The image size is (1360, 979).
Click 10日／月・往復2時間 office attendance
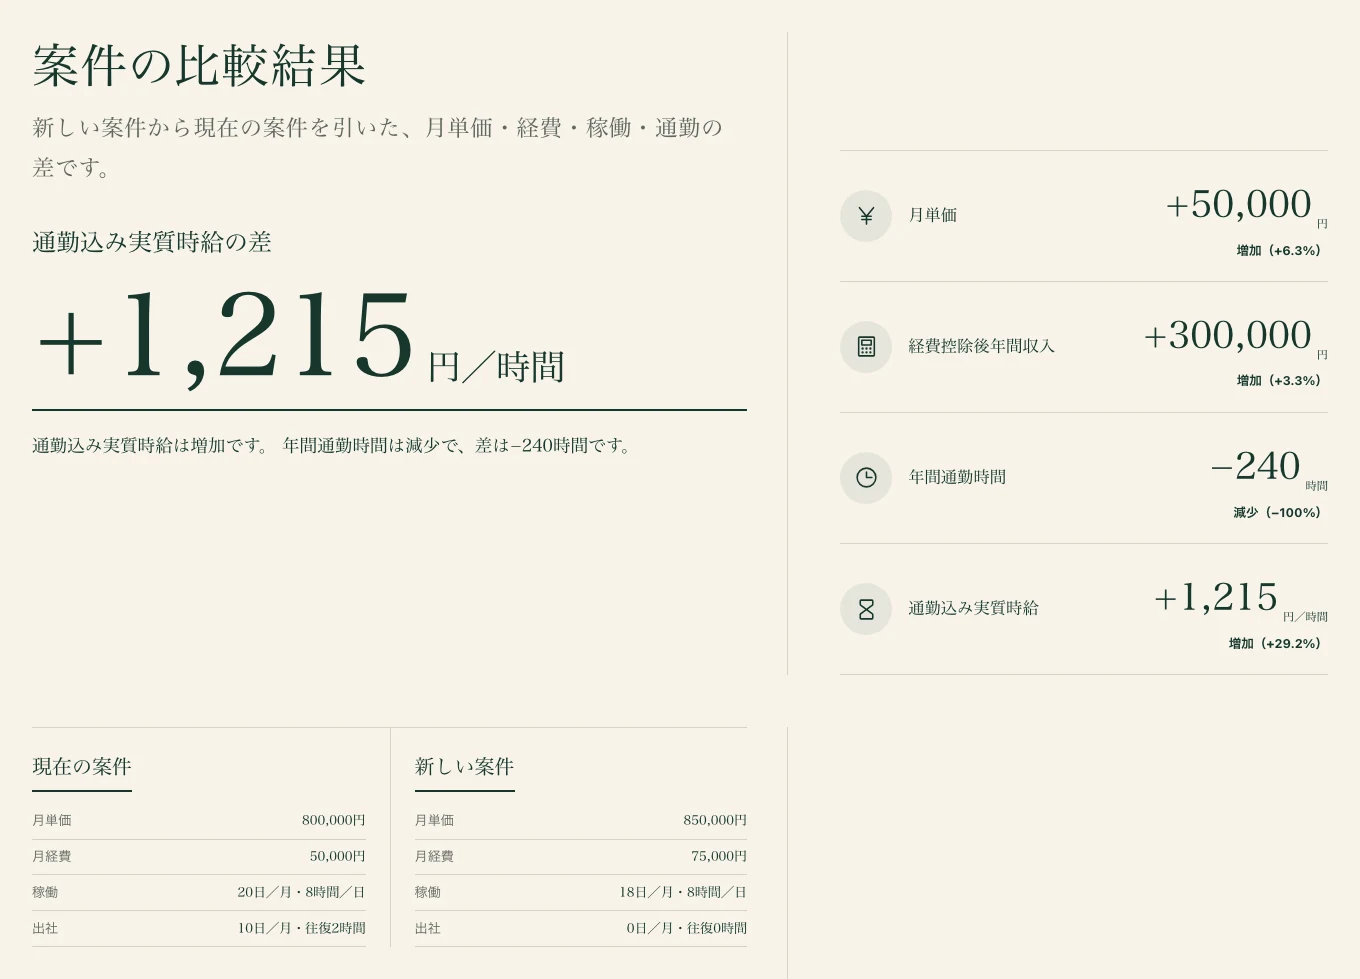tap(301, 928)
